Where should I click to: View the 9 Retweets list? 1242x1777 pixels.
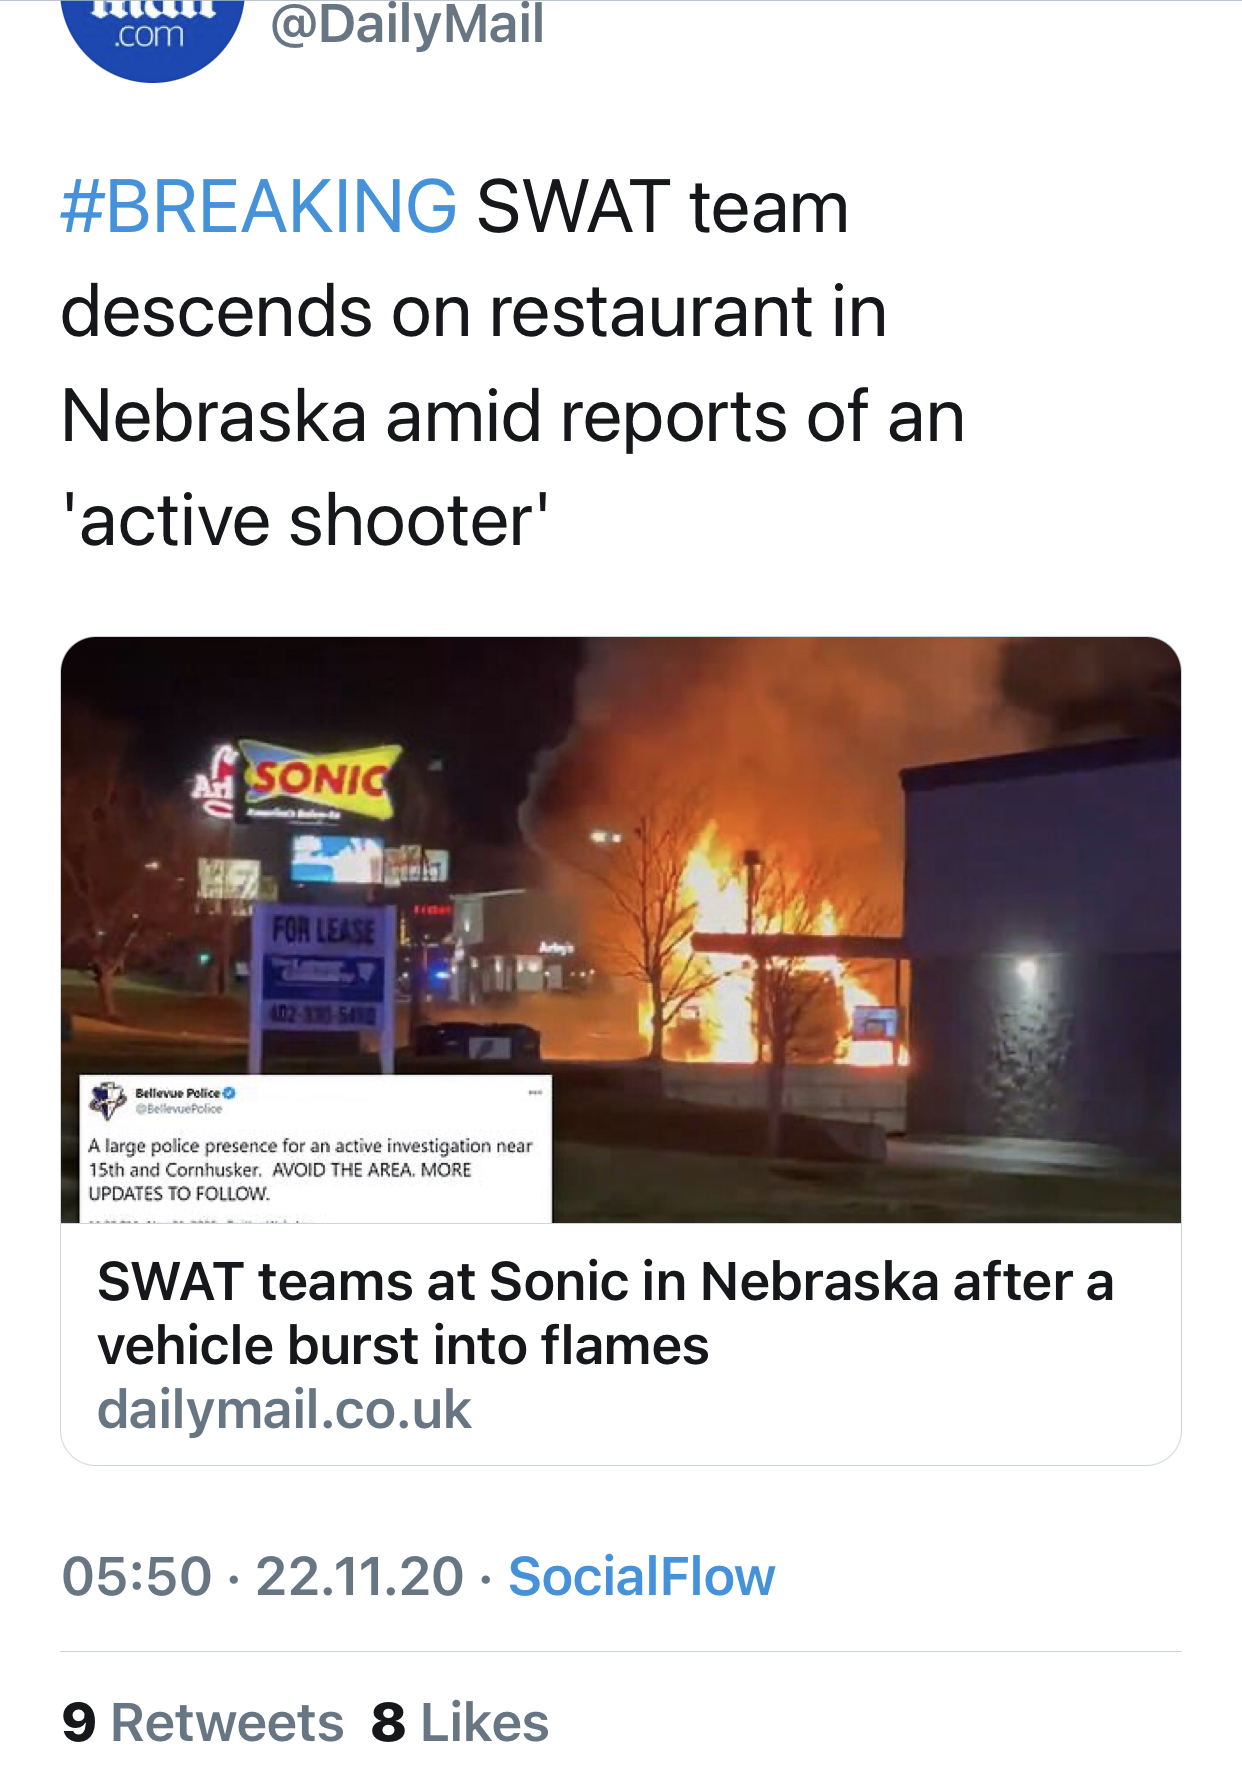click(x=202, y=1723)
